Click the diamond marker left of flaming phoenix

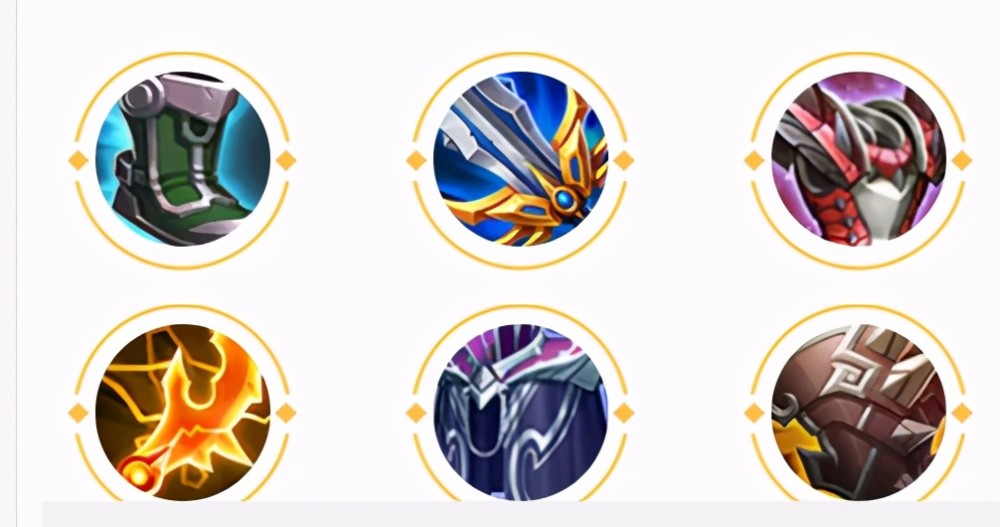78,413
